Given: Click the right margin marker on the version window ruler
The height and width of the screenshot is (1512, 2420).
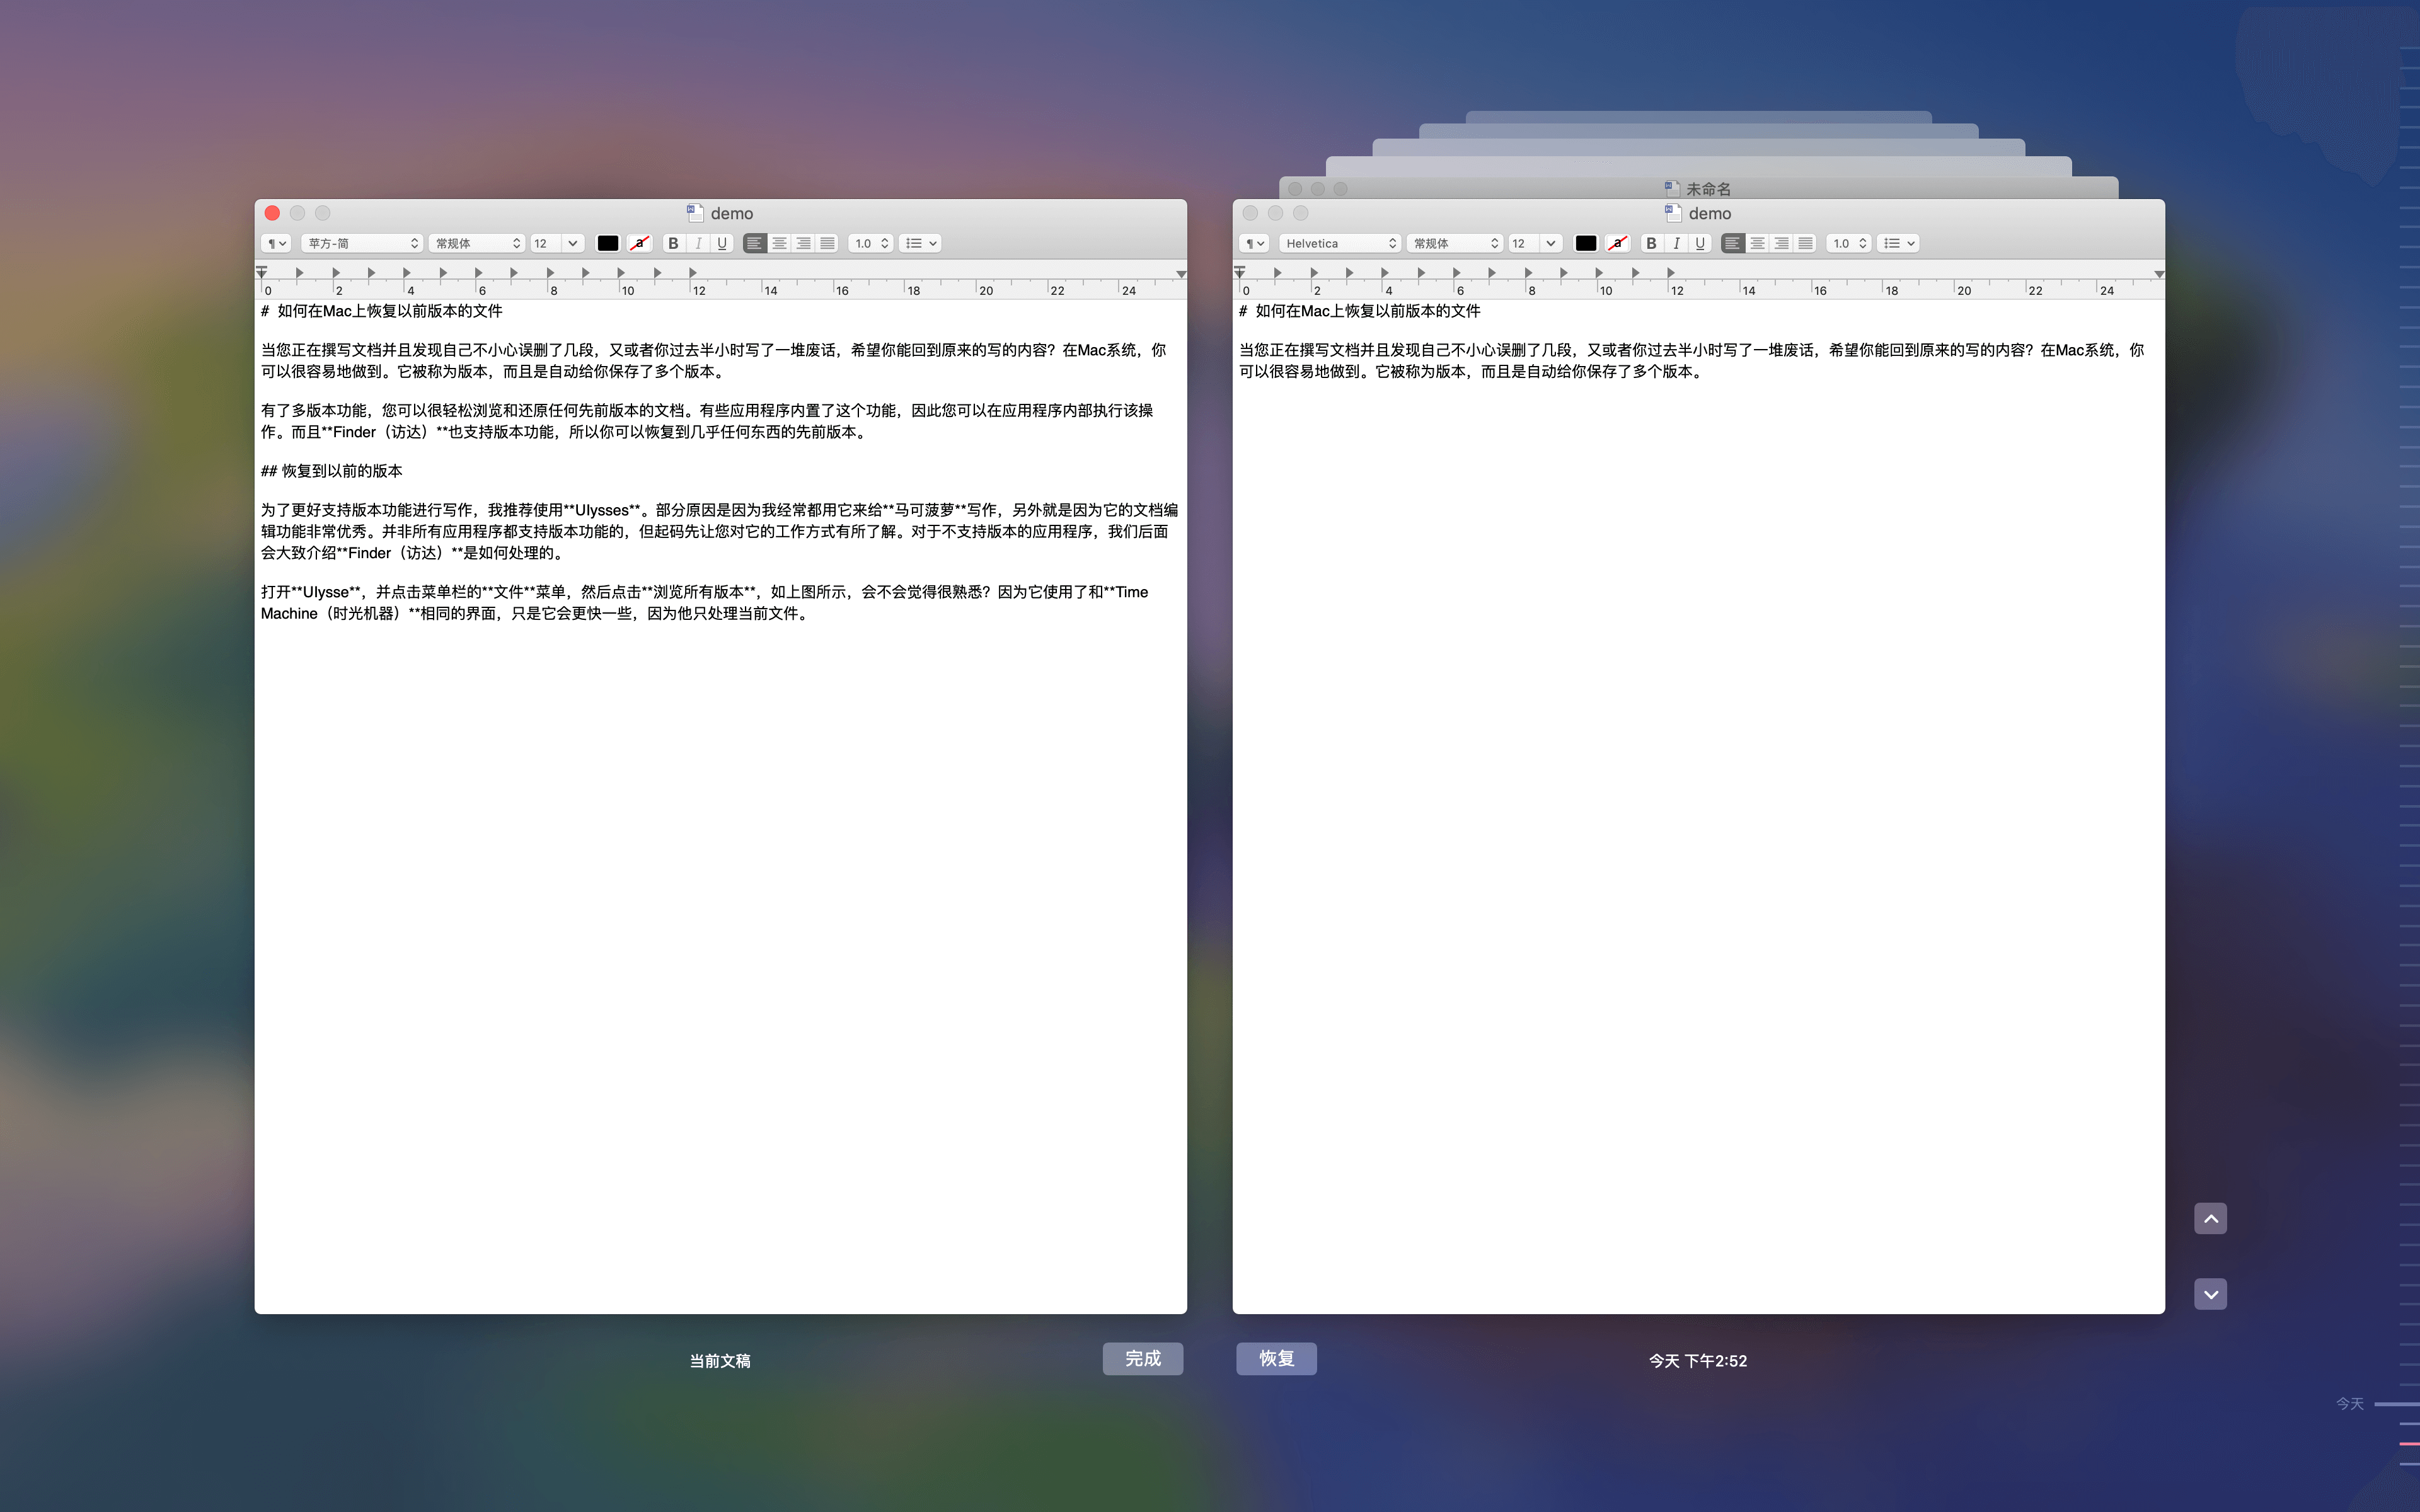Looking at the screenshot, I should [2159, 274].
